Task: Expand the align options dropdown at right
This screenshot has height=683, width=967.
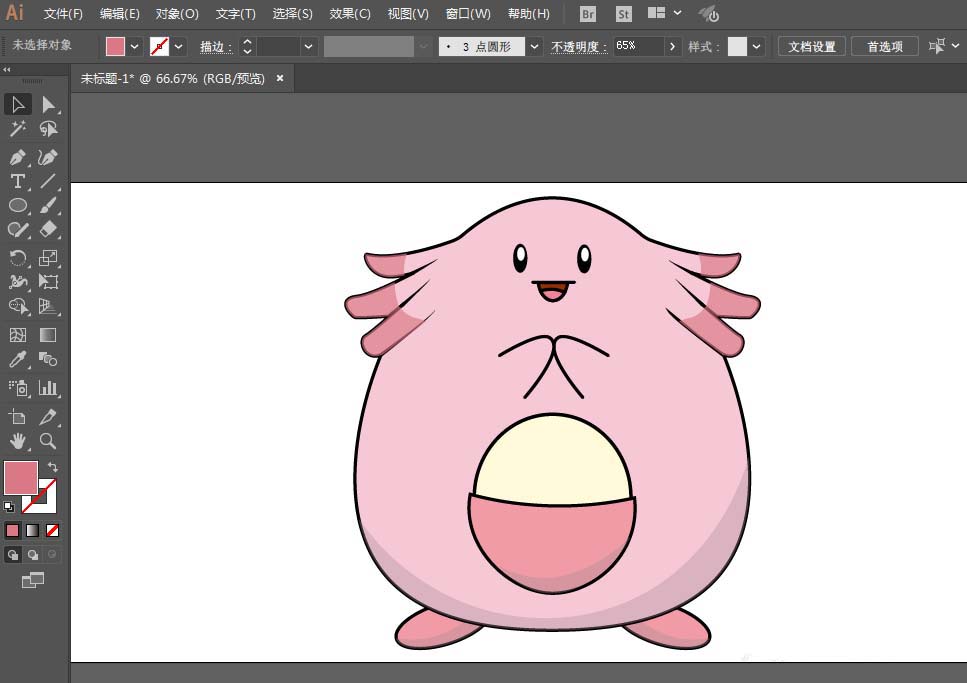Action: click(955, 46)
